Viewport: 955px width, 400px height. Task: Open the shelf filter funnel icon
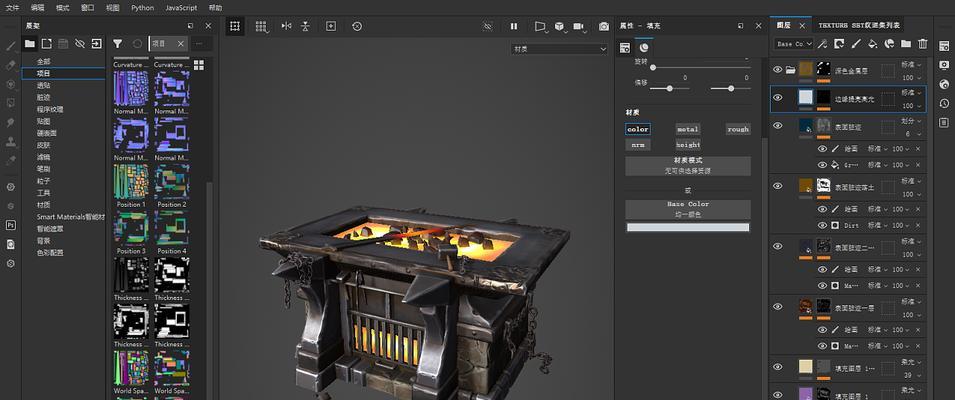(x=118, y=44)
